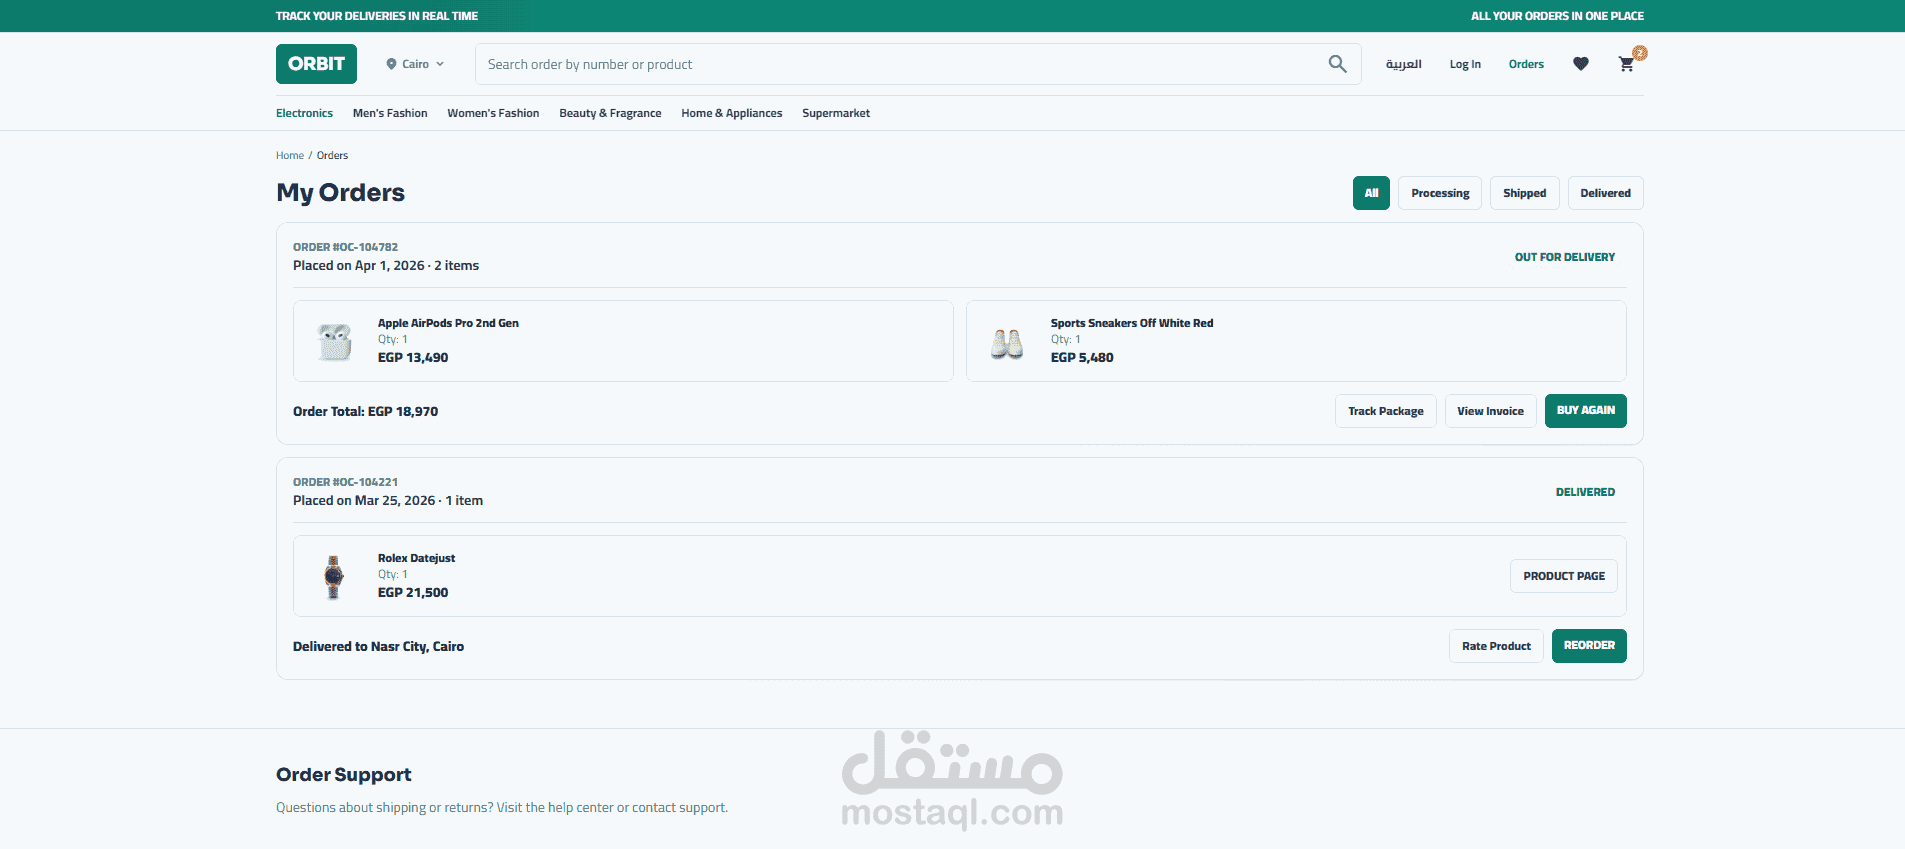The height and width of the screenshot is (849, 1905).
Task: Click the Home breadcrumb link
Action: click(290, 155)
